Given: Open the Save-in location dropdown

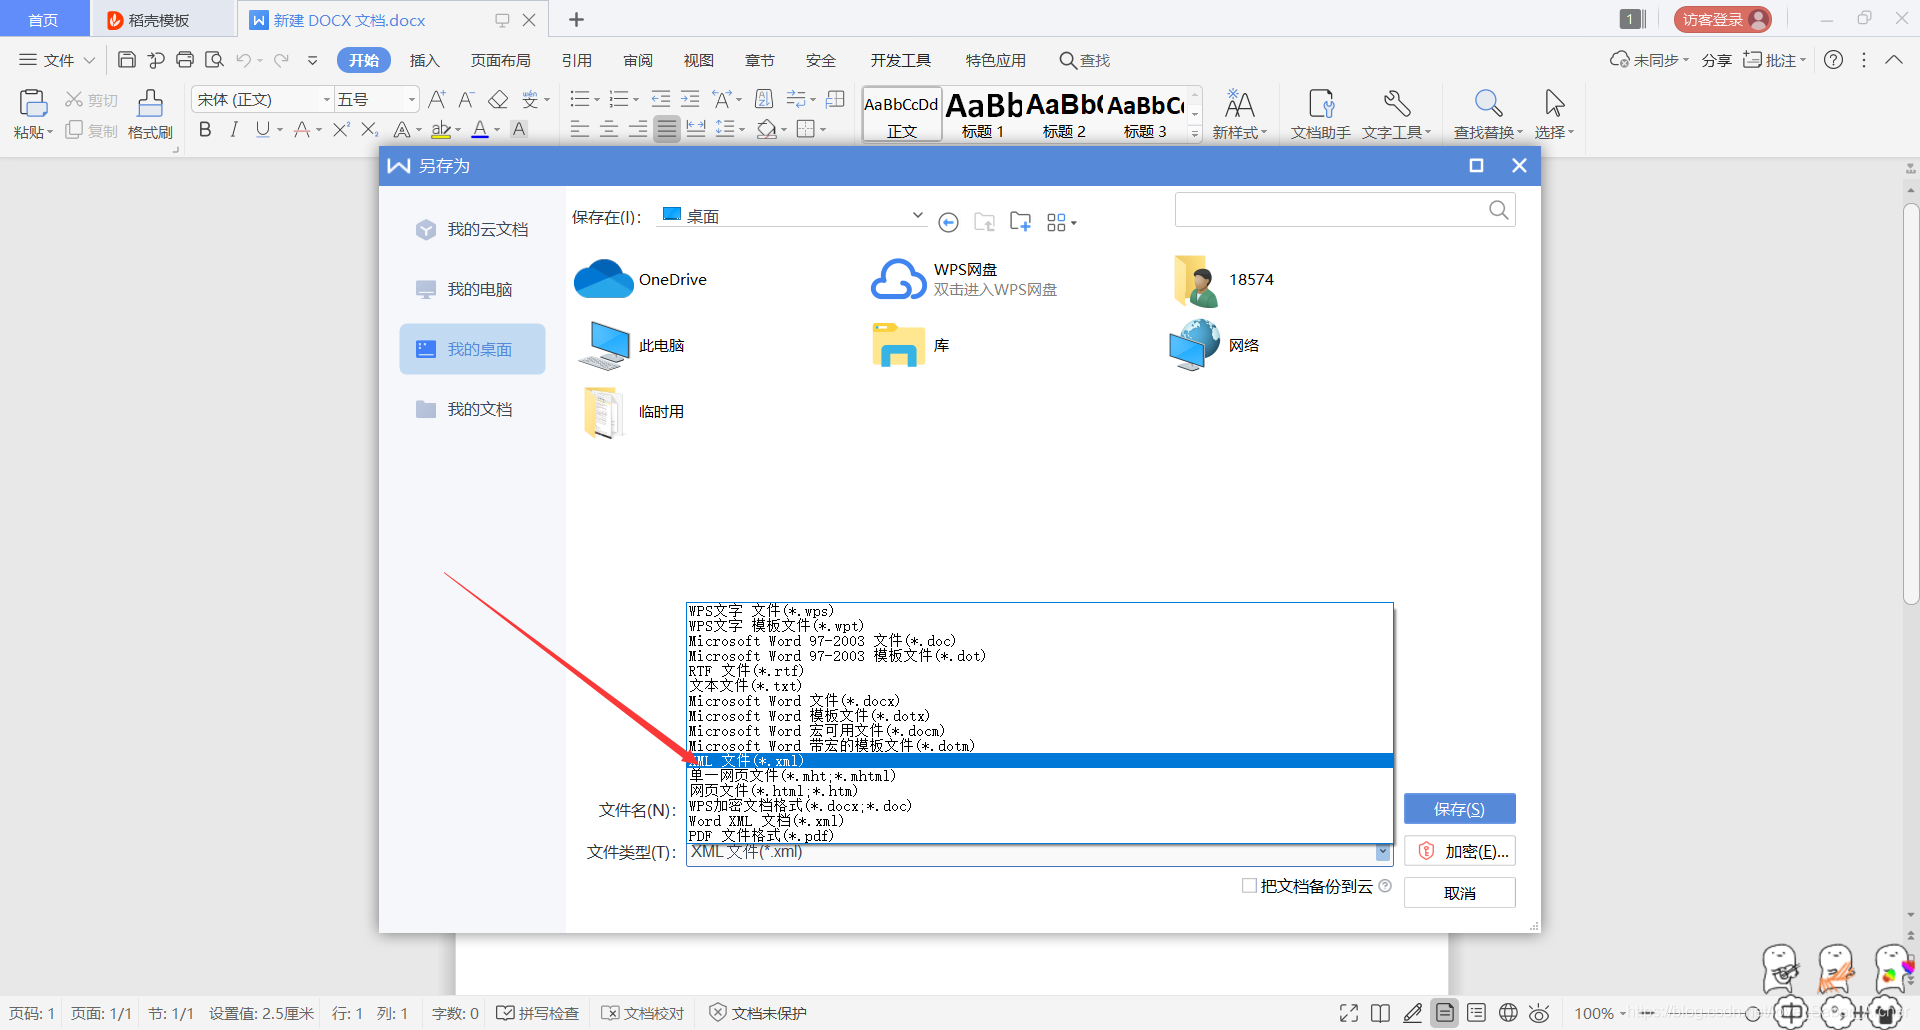Looking at the screenshot, I should [x=917, y=216].
